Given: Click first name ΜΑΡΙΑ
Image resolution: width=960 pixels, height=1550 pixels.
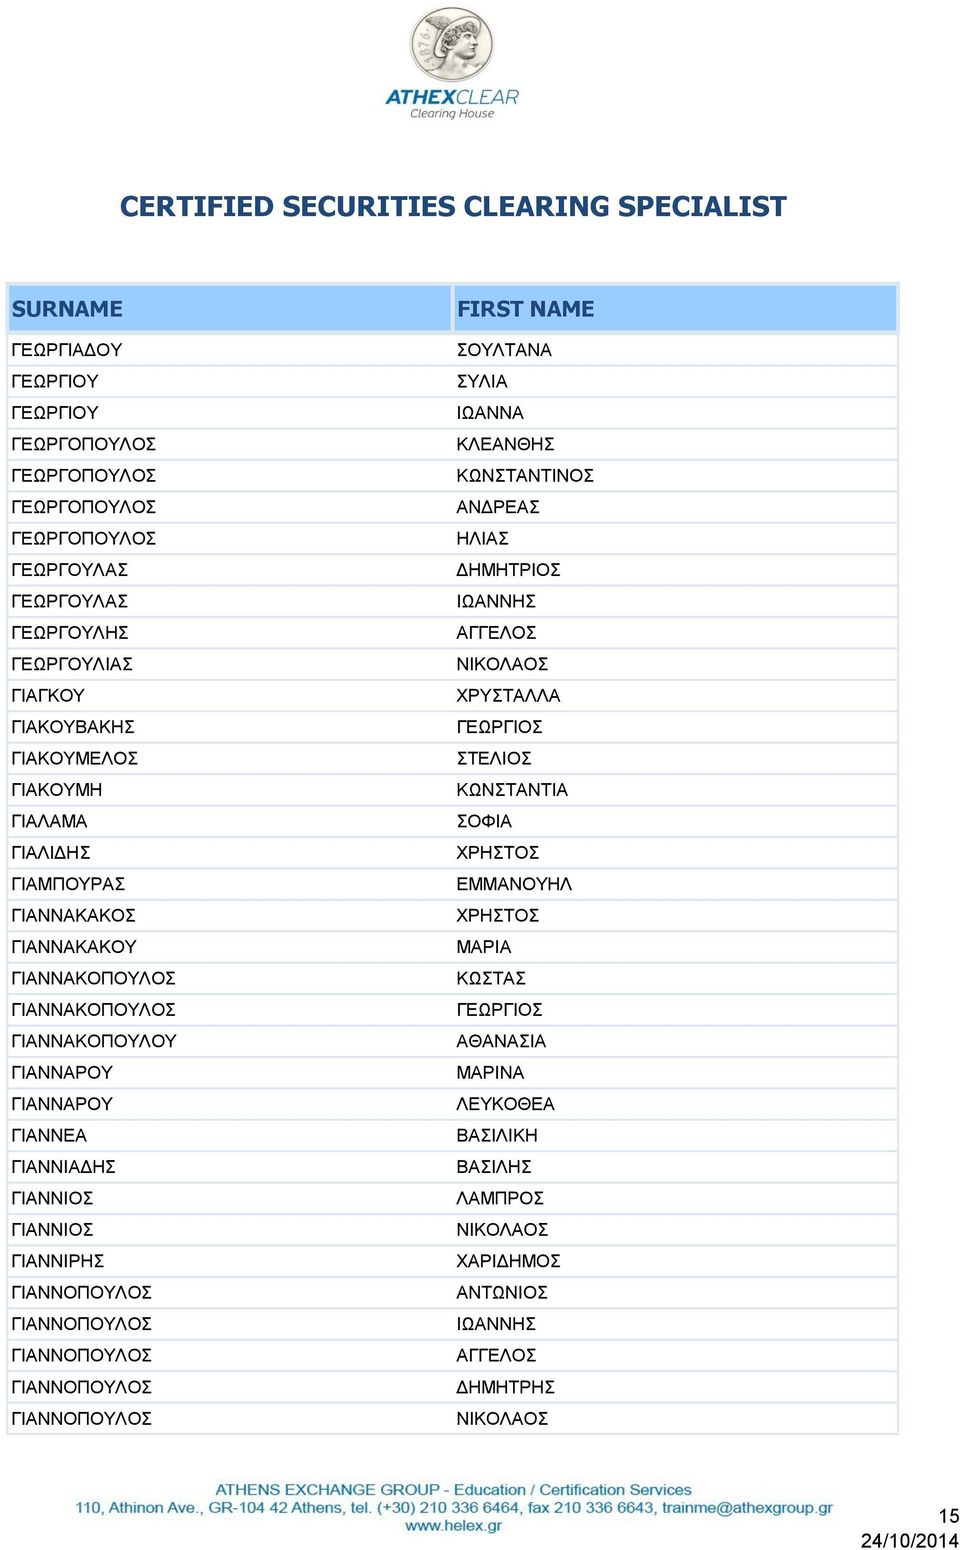Looking at the screenshot, I should [x=484, y=947].
